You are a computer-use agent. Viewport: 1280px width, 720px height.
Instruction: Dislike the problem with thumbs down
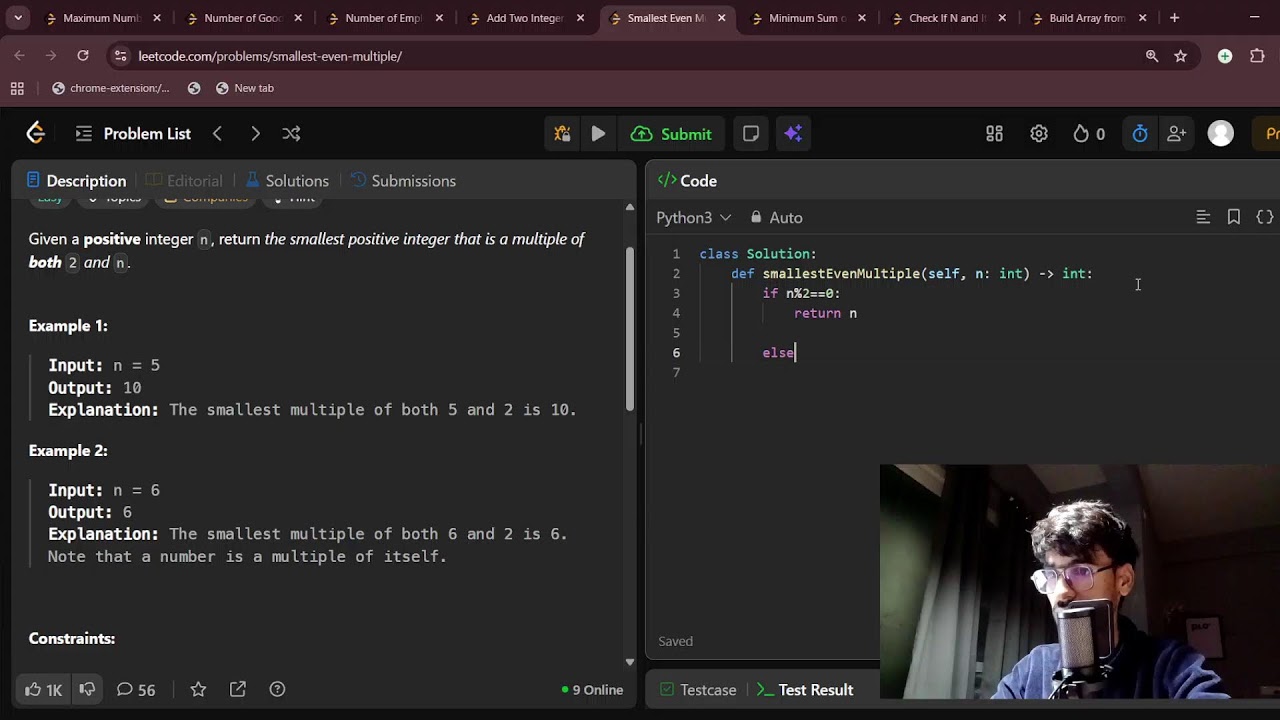(87, 690)
